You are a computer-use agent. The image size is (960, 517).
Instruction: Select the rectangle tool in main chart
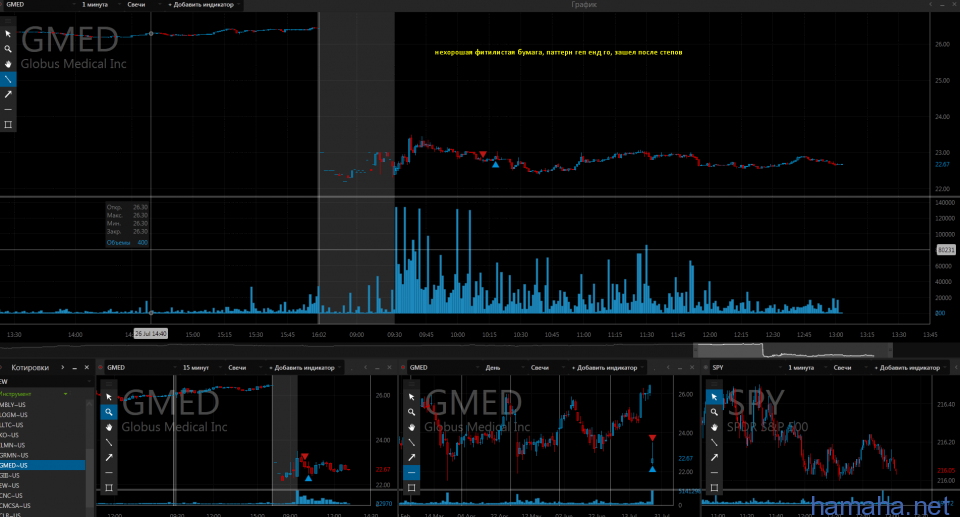click(x=8, y=124)
